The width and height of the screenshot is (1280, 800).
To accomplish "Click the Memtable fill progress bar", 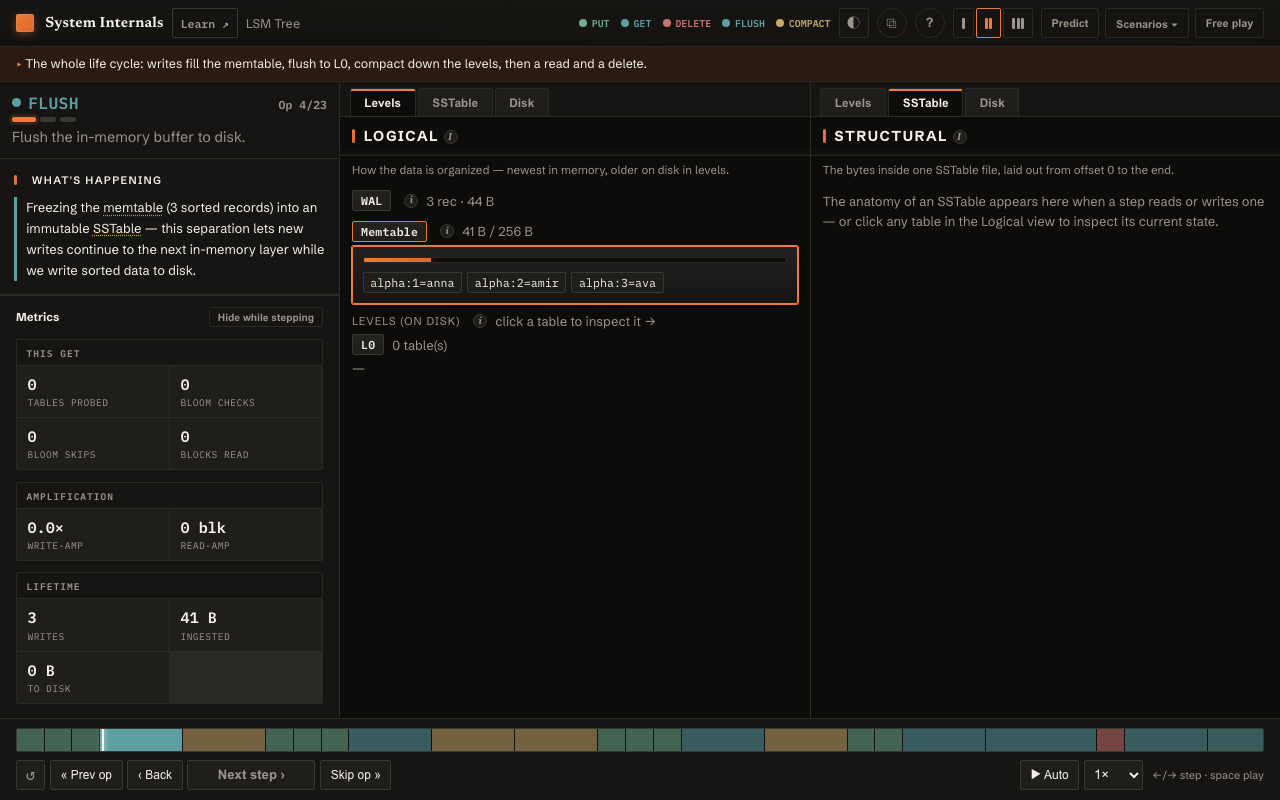I will point(575,260).
